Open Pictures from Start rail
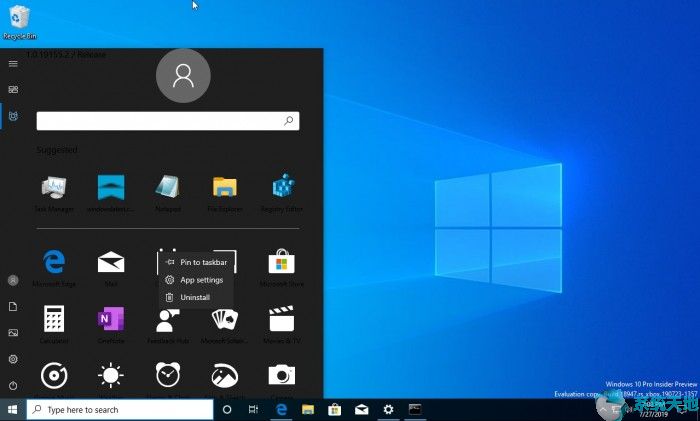The height and width of the screenshot is (421, 700). (x=13, y=333)
